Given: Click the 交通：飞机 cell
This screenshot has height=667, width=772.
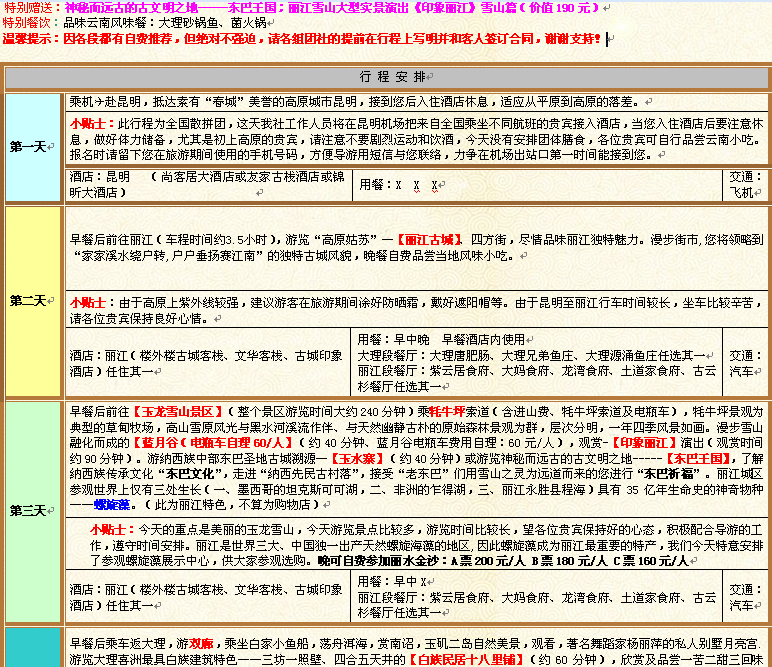Looking at the screenshot, I should click(x=741, y=184).
